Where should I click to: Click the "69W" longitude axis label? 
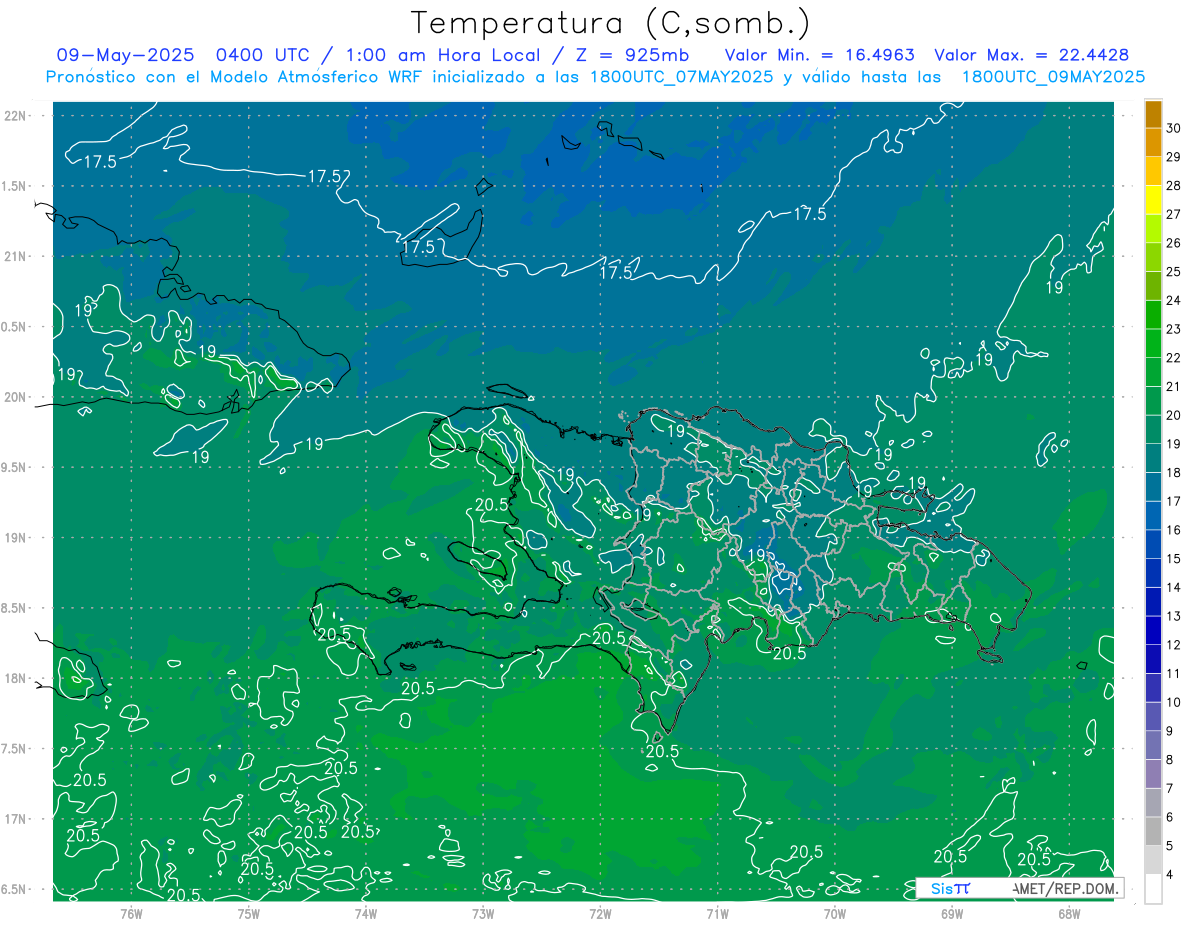[951, 914]
